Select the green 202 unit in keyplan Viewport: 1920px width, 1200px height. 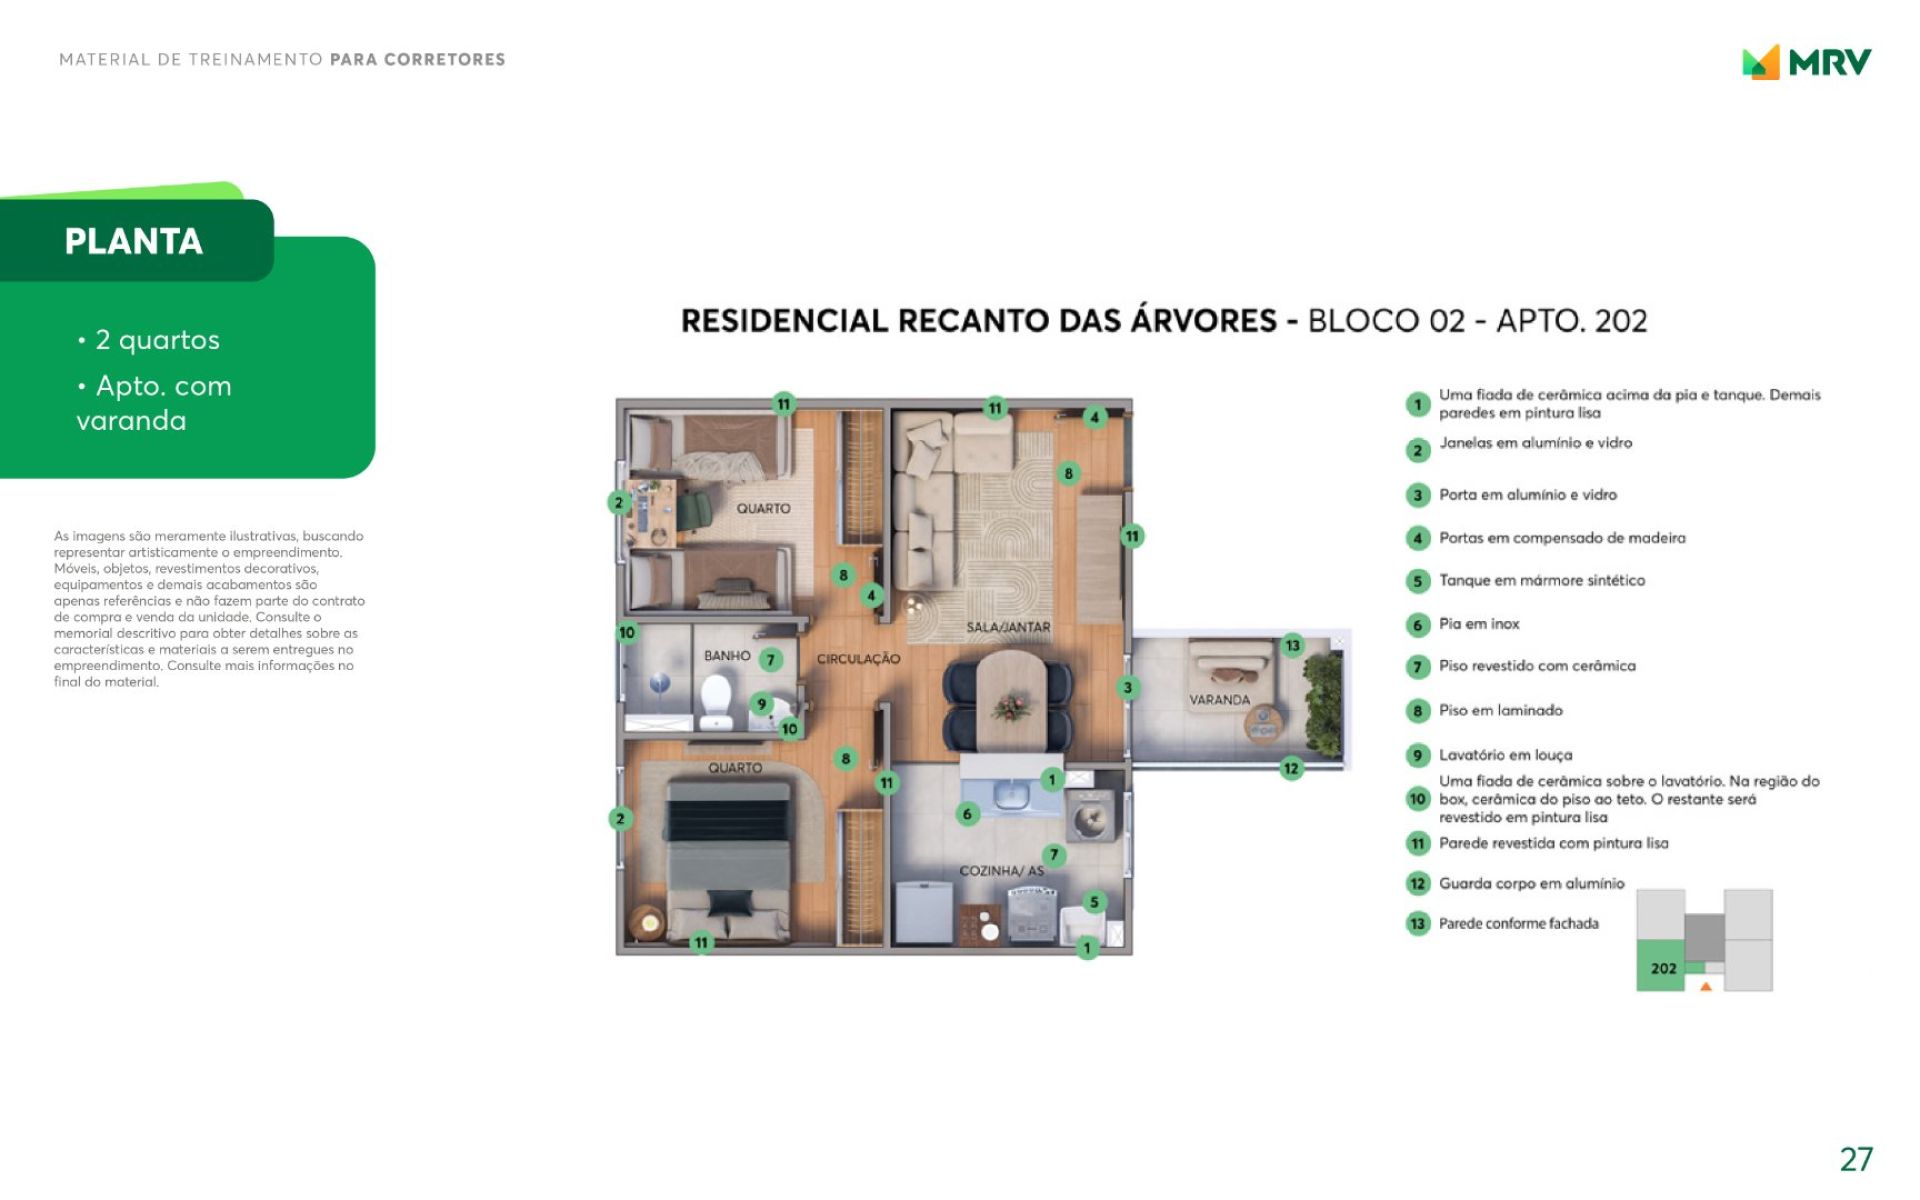click(1663, 967)
